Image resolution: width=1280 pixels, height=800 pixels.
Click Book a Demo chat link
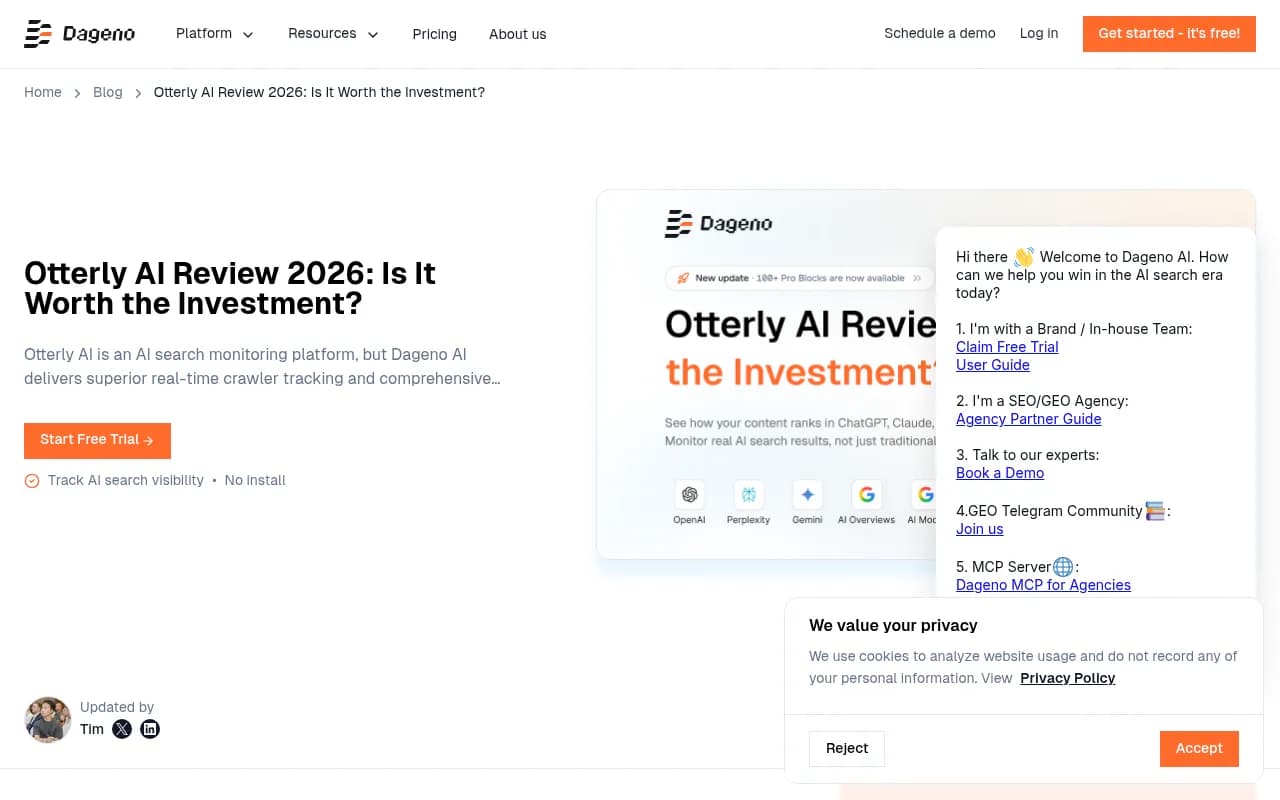point(1000,473)
